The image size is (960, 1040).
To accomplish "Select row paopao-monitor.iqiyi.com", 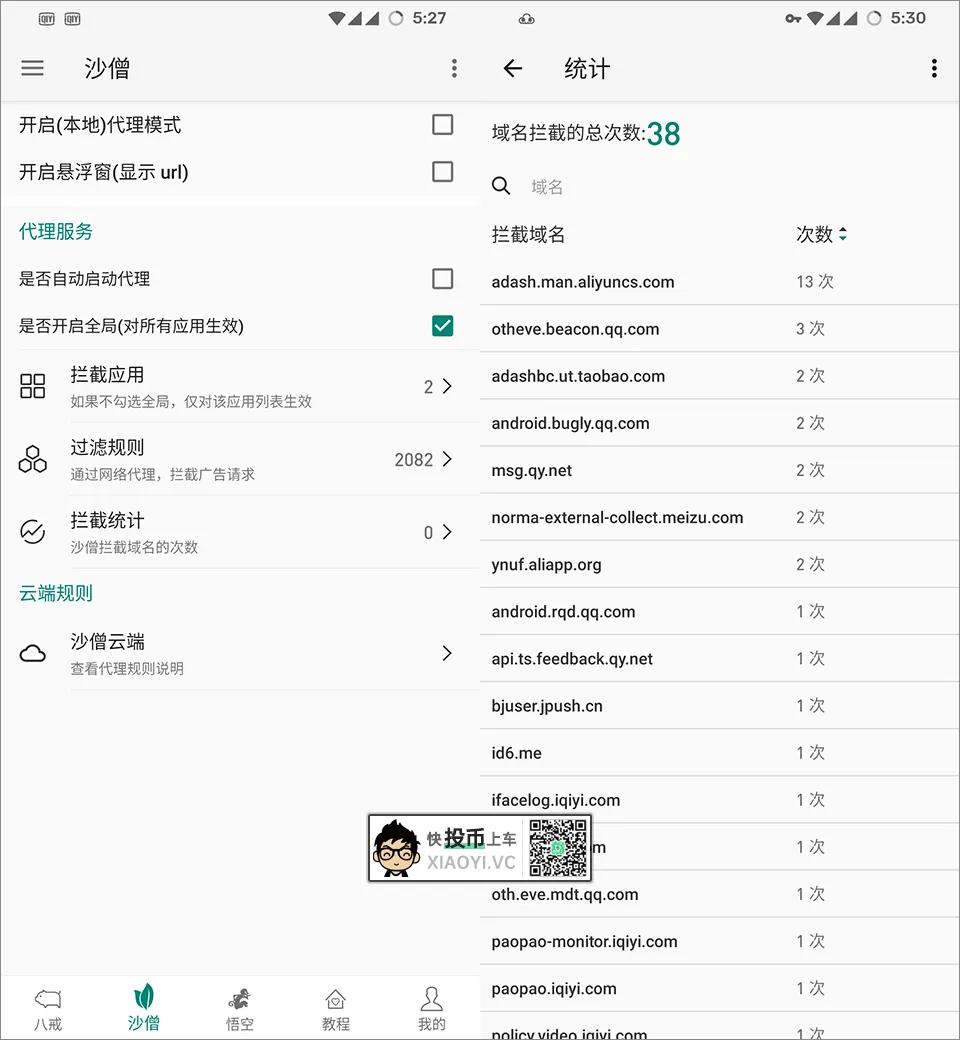I will click(719, 941).
